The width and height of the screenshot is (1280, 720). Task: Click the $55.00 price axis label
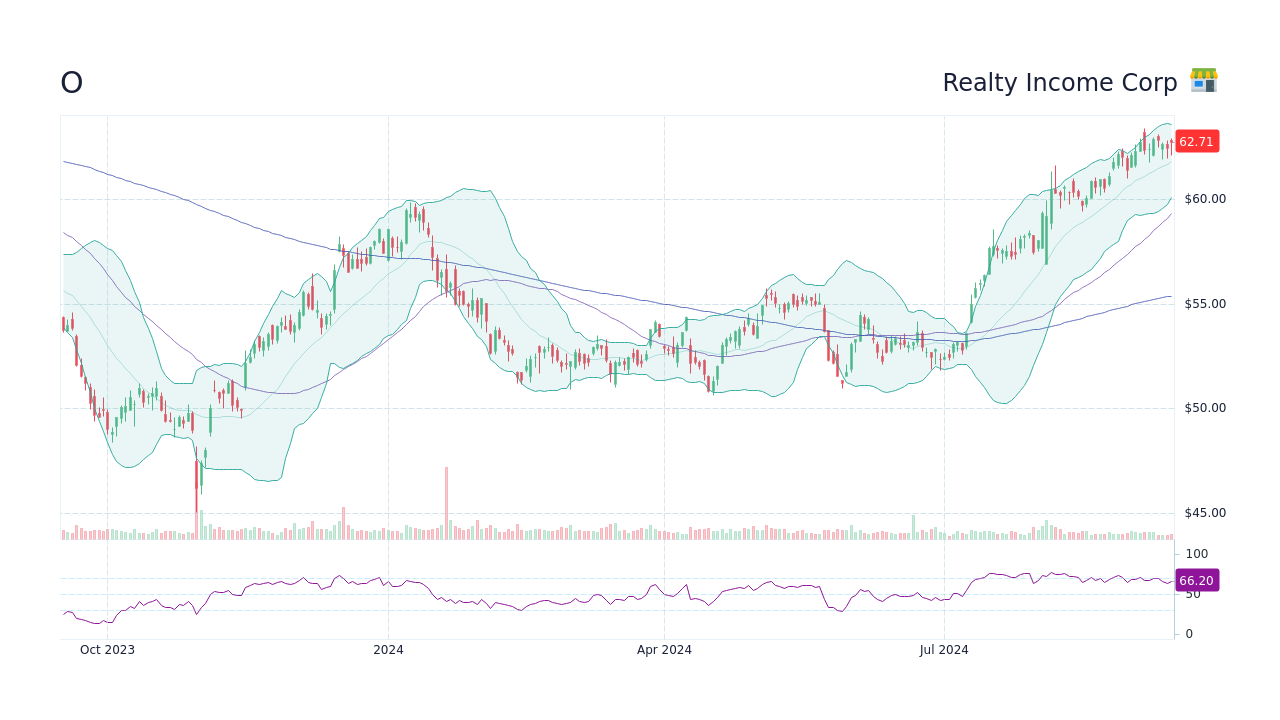tap(1205, 304)
